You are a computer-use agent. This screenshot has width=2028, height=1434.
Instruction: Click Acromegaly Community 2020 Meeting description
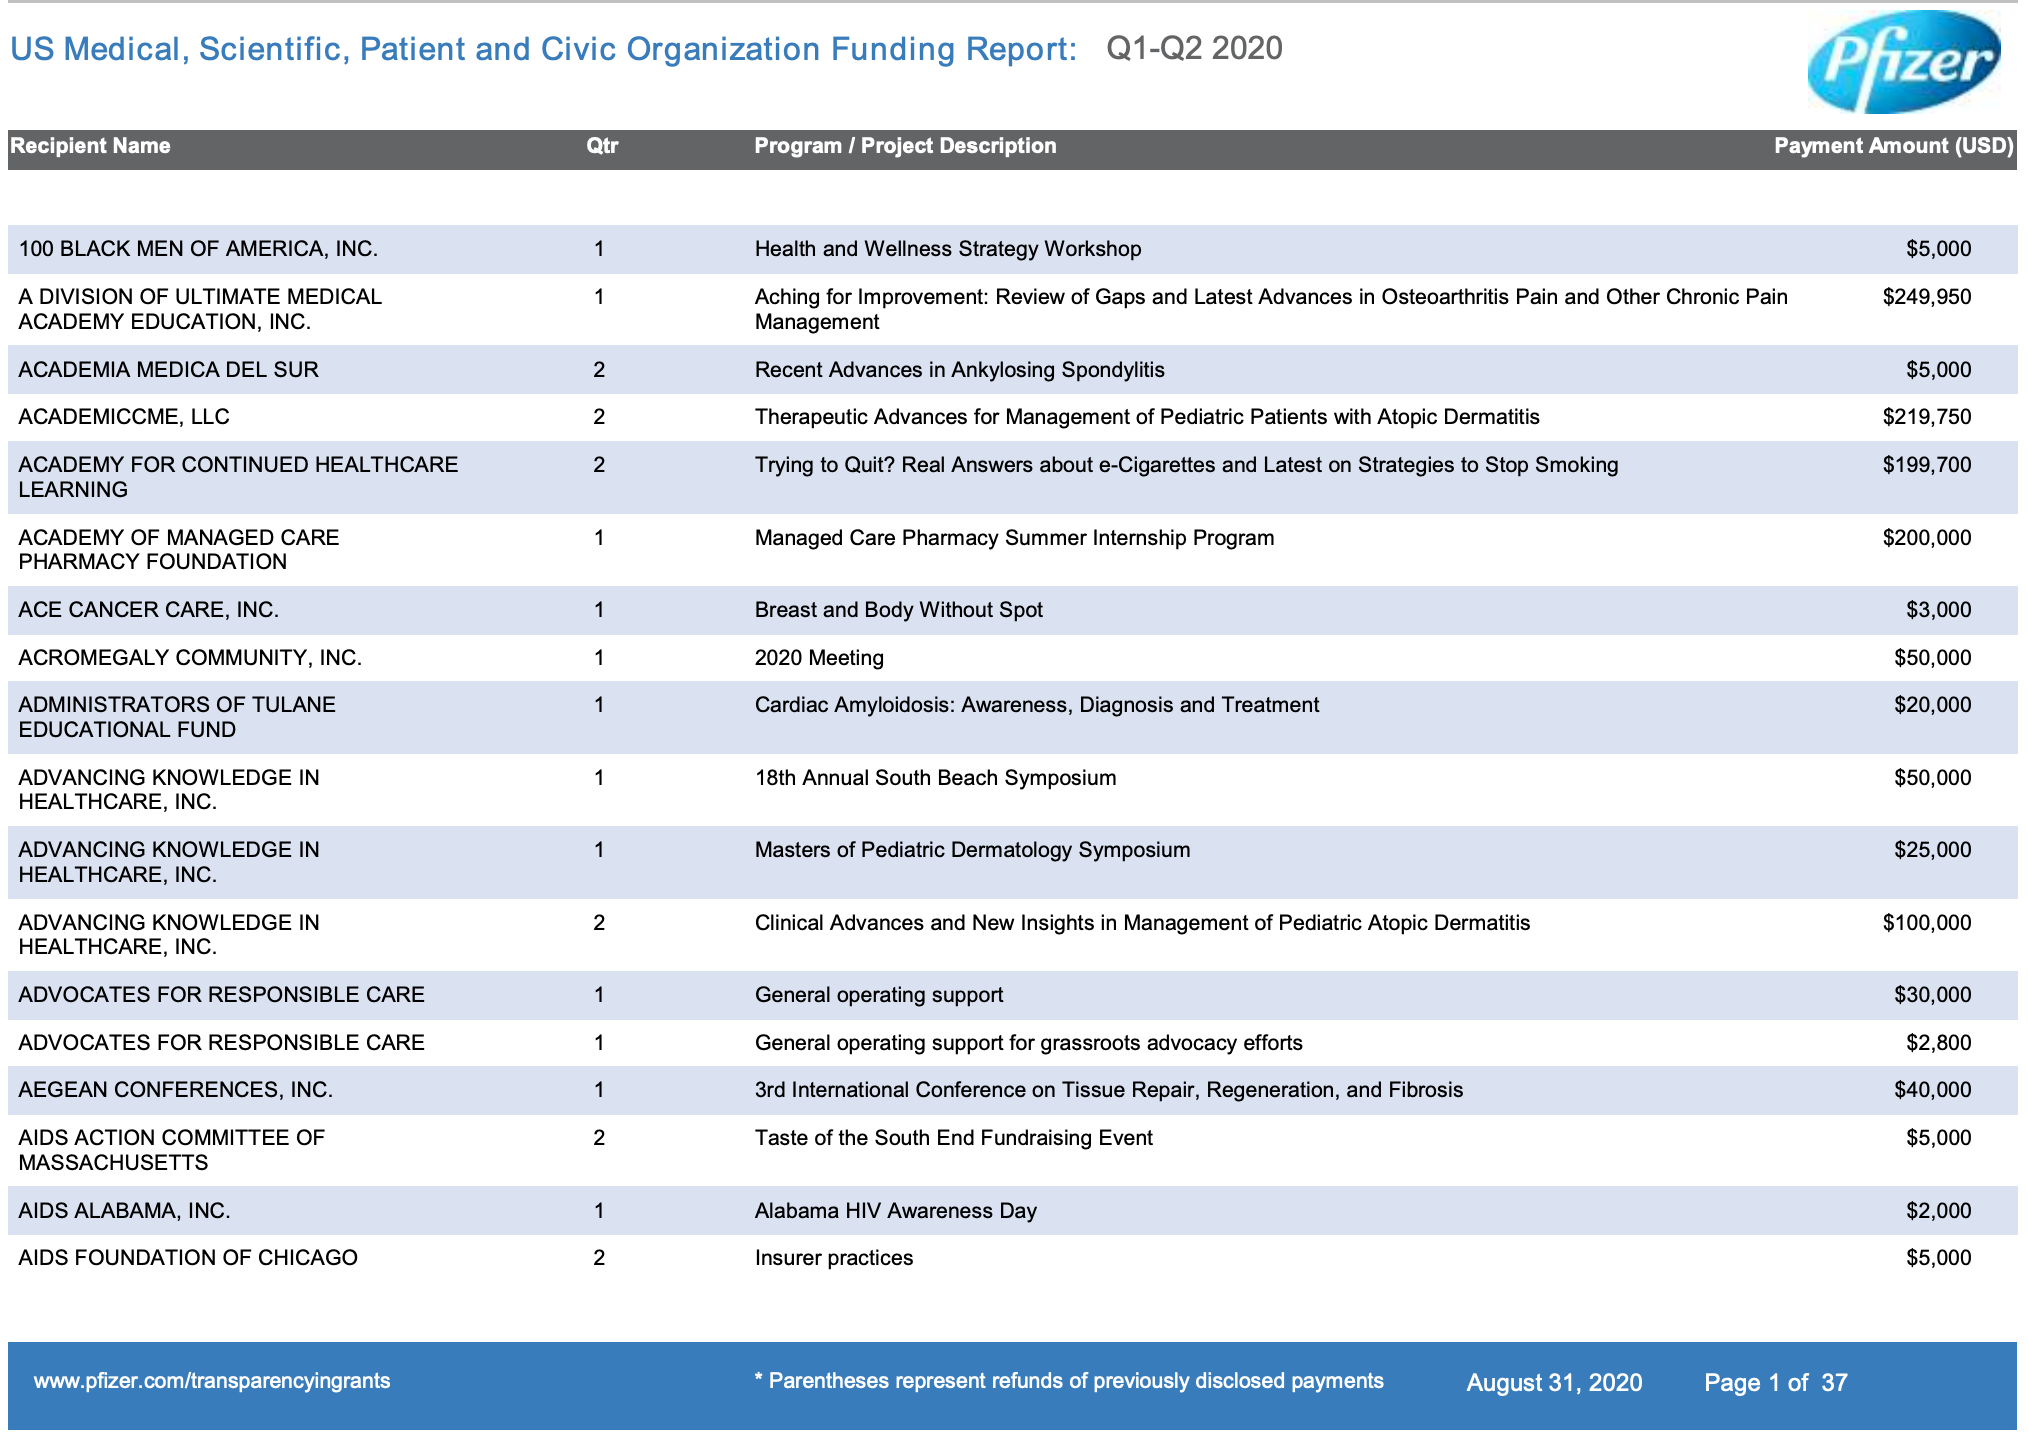click(x=819, y=658)
